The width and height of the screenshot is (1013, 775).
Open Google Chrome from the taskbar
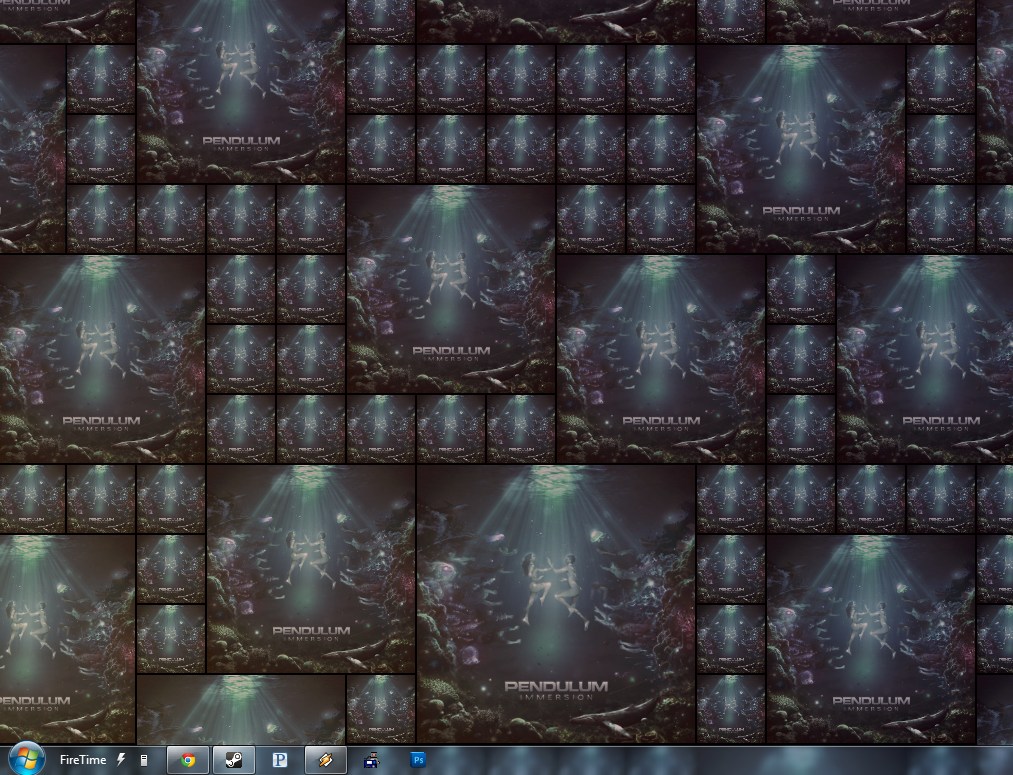(187, 760)
